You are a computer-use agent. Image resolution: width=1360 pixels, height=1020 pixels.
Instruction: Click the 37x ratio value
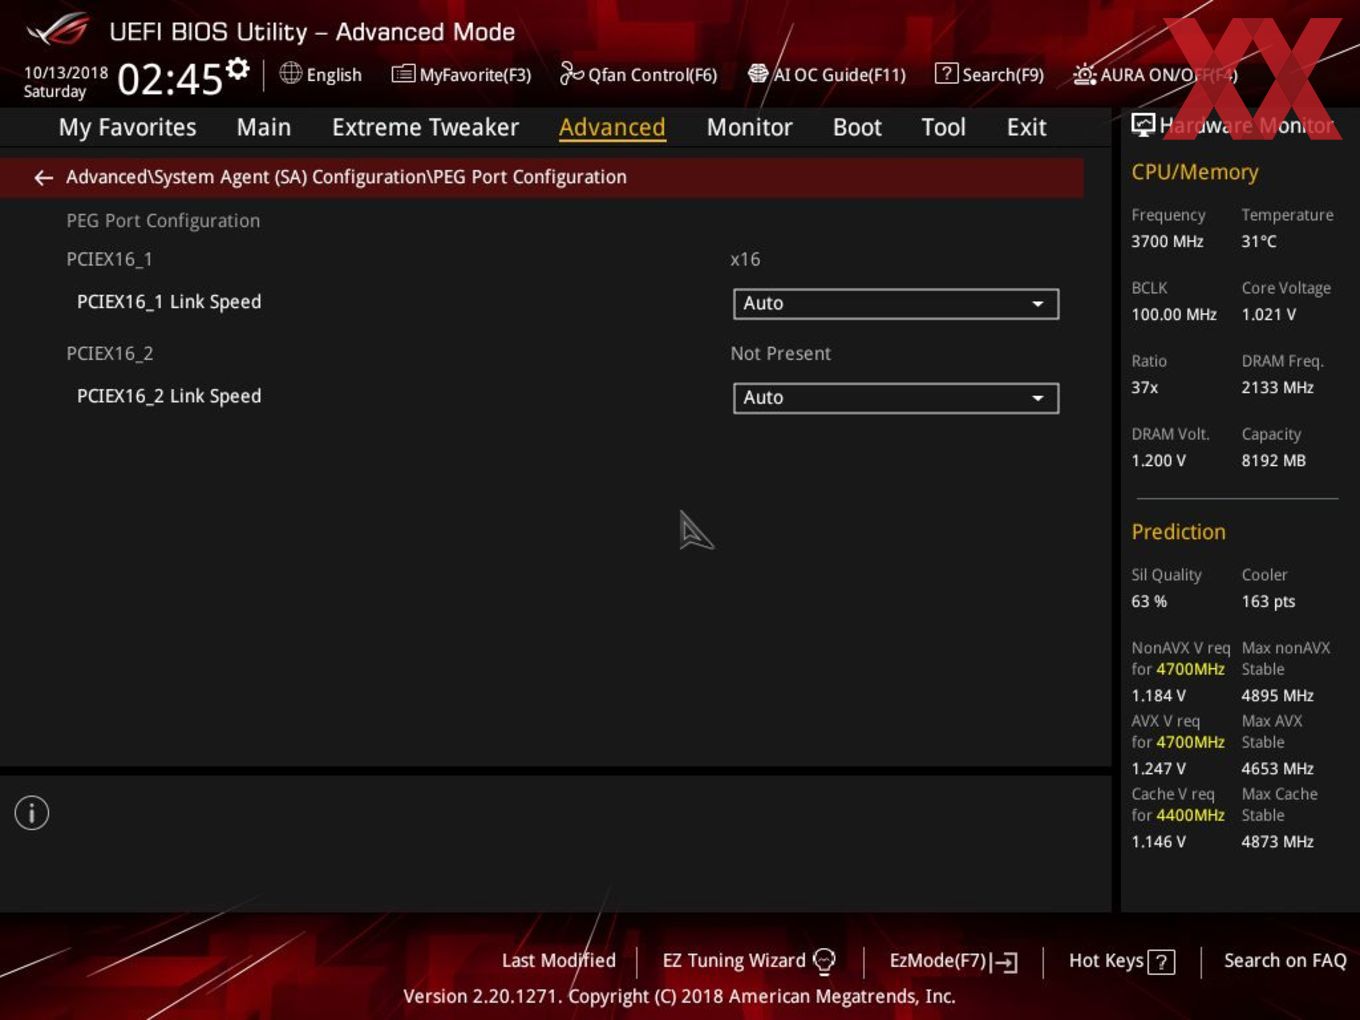tap(1145, 388)
